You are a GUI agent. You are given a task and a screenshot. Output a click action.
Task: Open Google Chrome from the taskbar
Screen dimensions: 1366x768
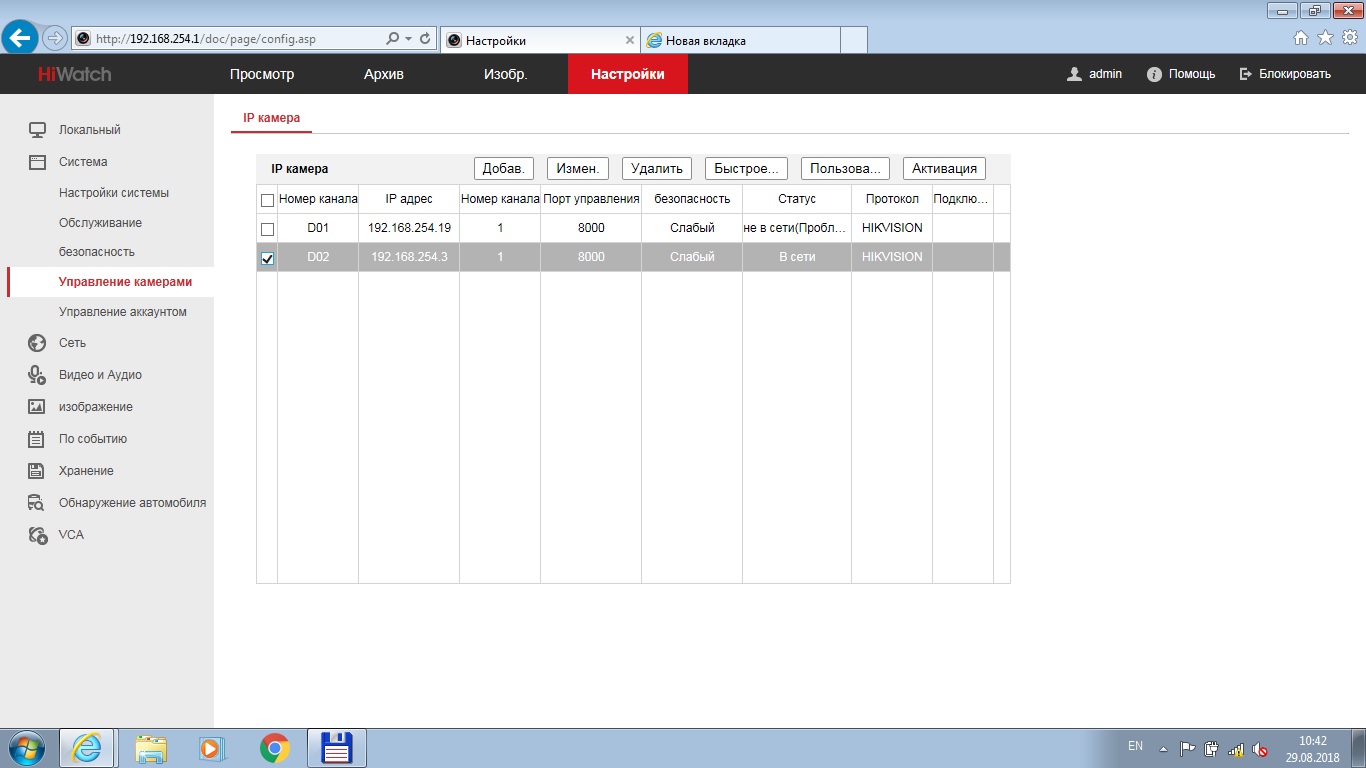pos(274,748)
